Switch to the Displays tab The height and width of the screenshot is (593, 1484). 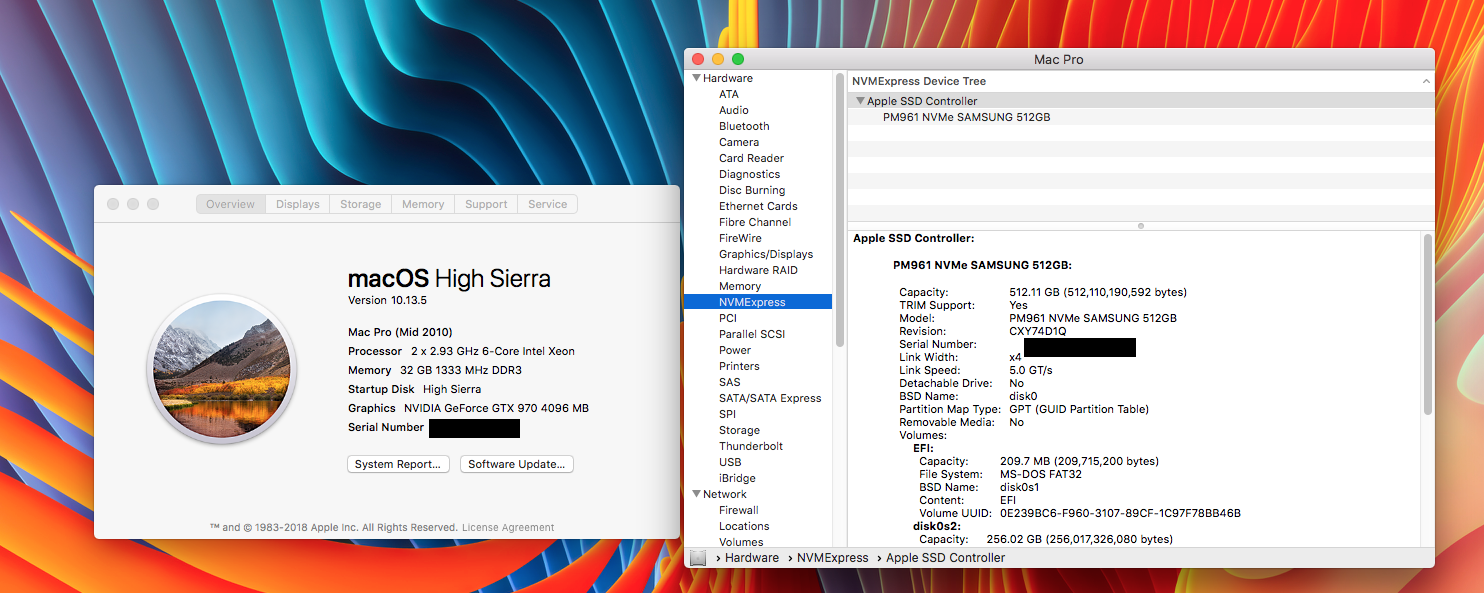pyautogui.click(x=298, y=204)
